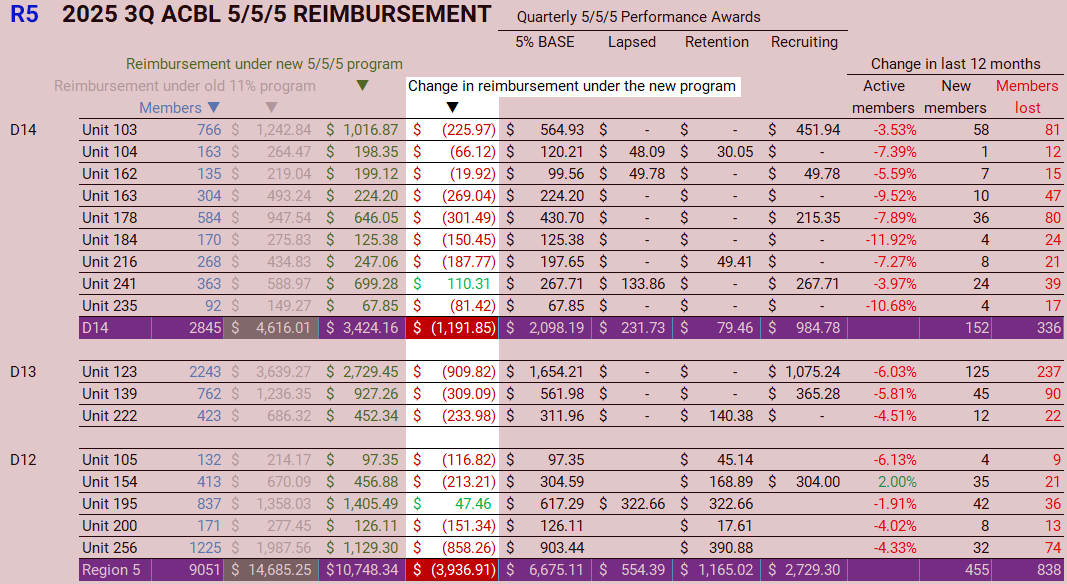Click the Unit 216 row label
This screenshot has width=1067, height=584.
[110, 262]
